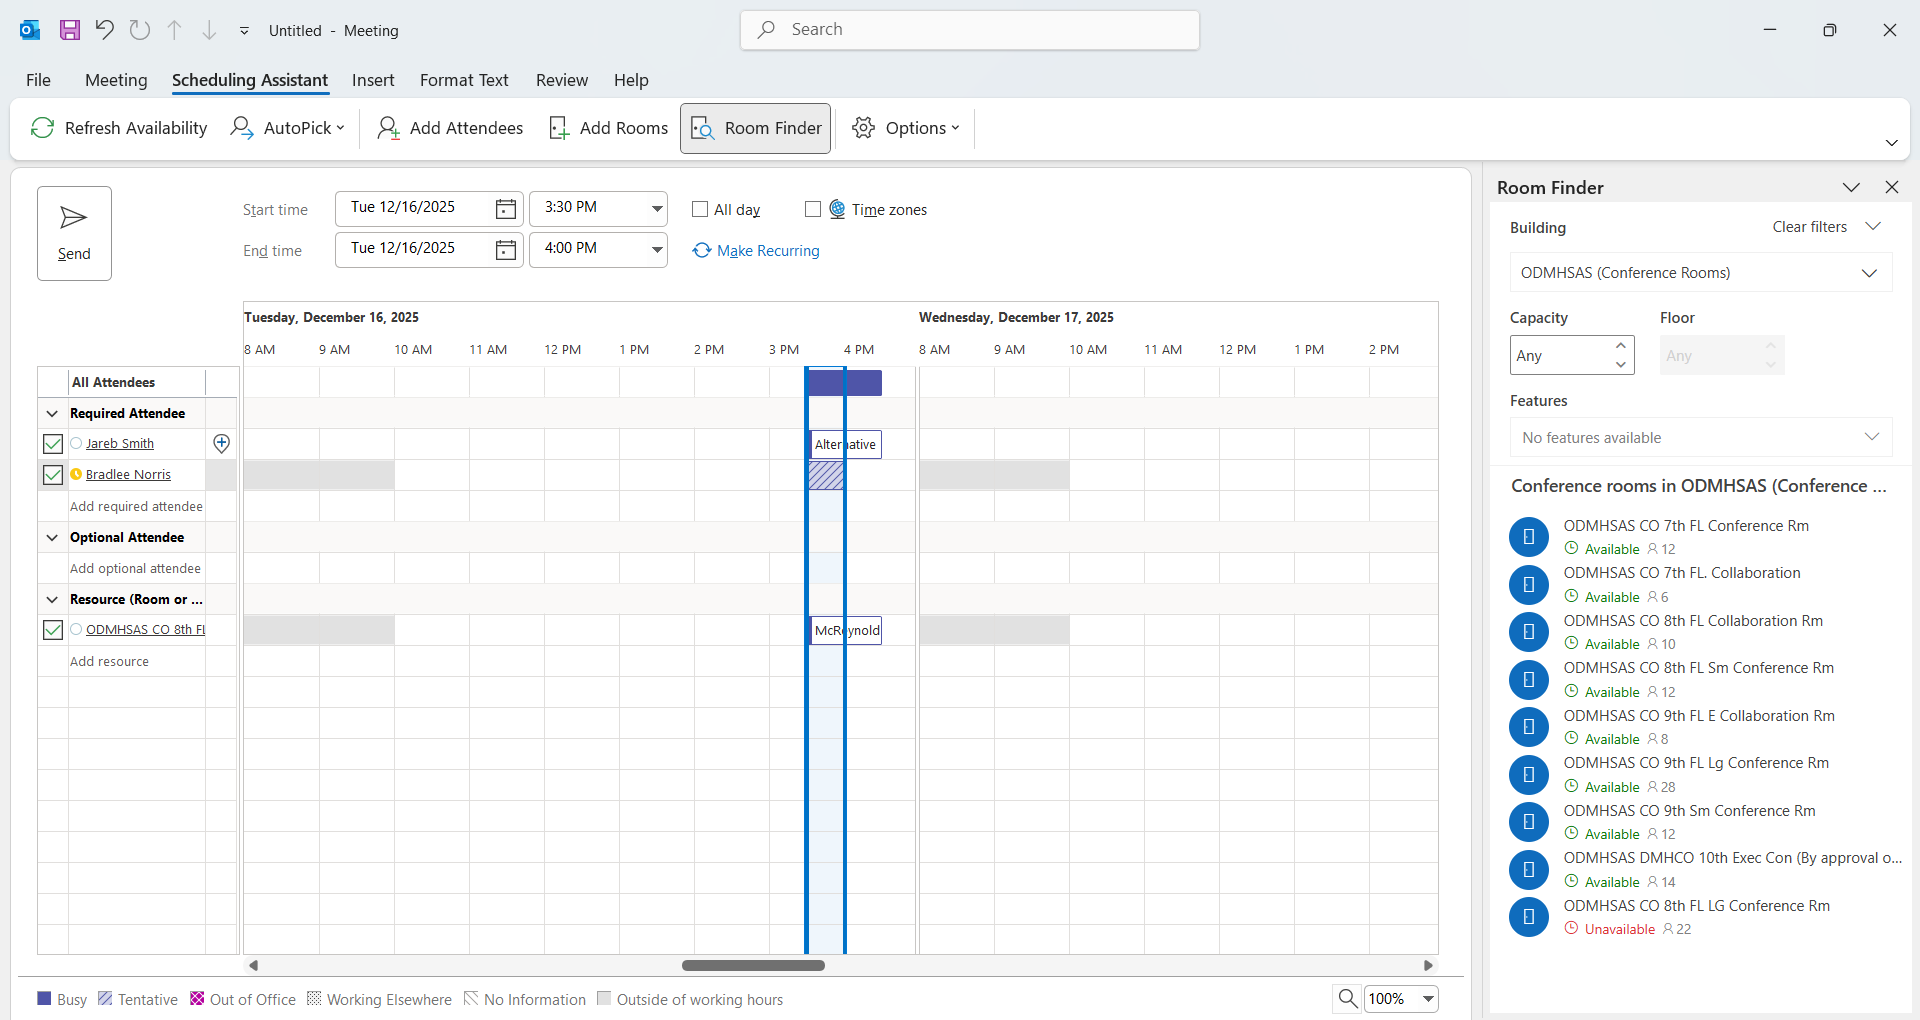Viewport: 1920px width, 1020px height.
Task: Click the Refresh Availability button
Action: (119, 128)
